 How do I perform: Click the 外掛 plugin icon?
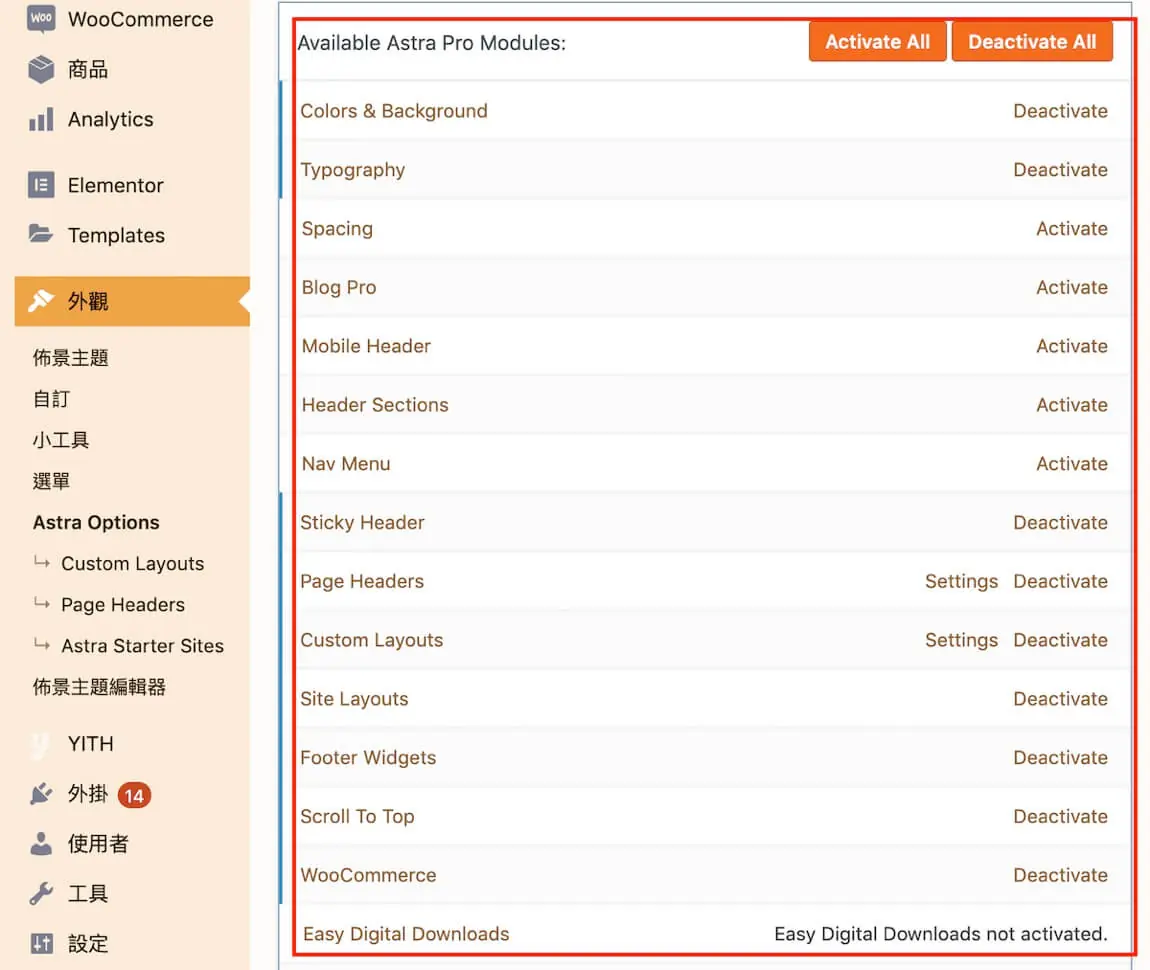[x=41, y=793]
